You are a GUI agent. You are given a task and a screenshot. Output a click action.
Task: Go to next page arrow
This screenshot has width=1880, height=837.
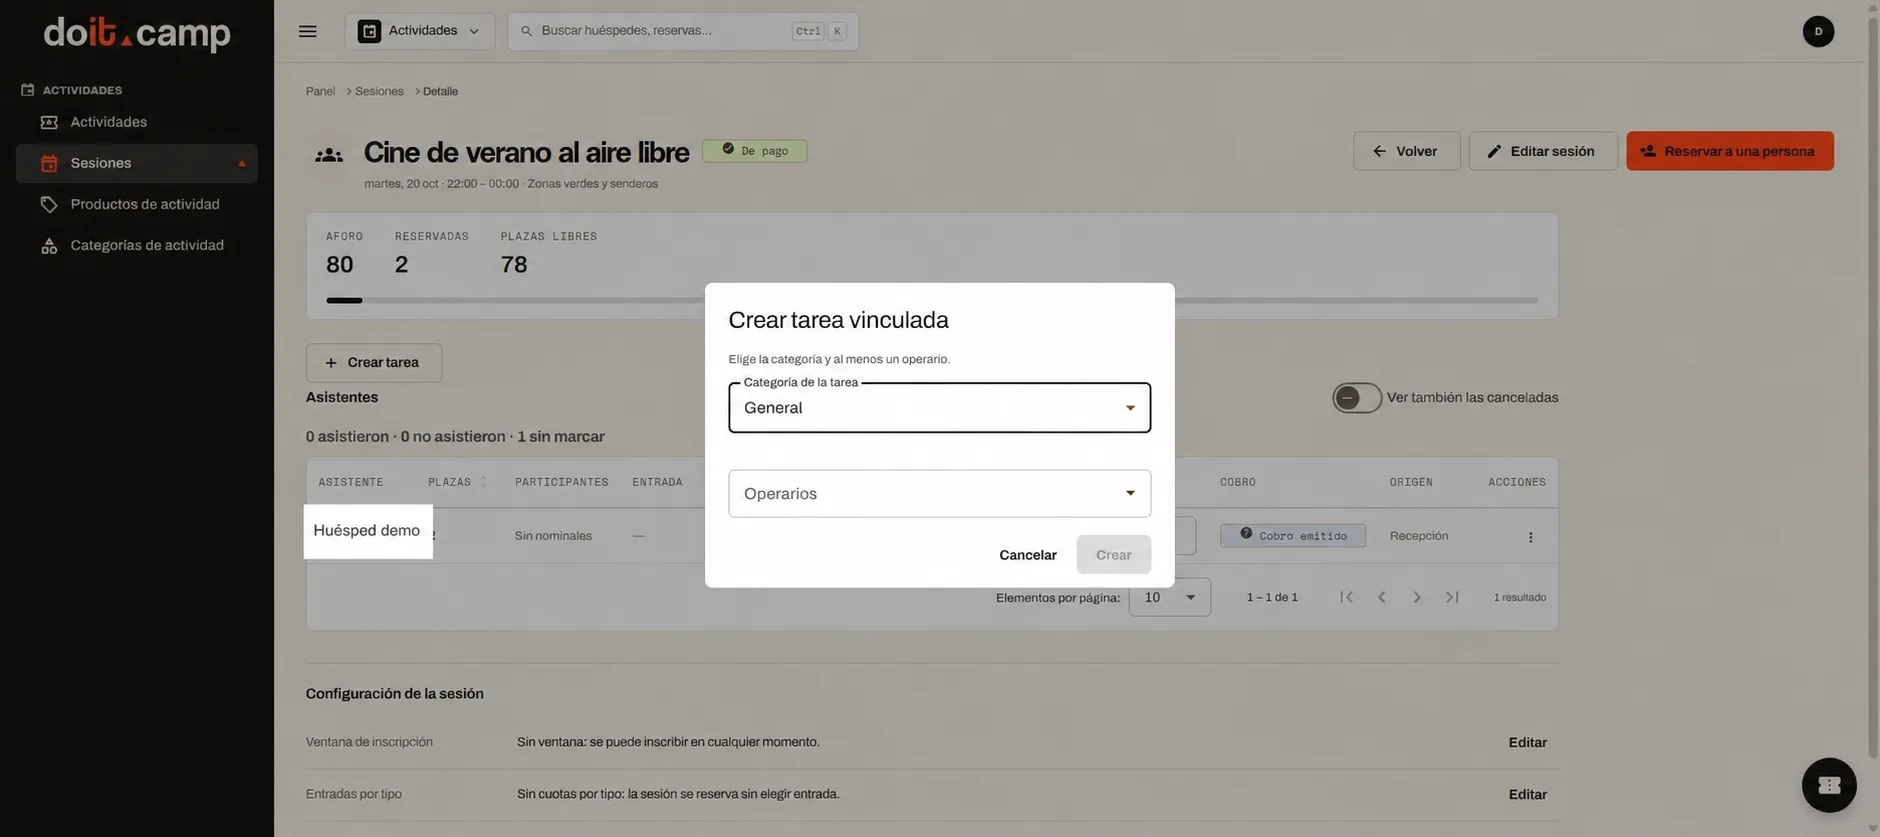tap(1416, 597)
